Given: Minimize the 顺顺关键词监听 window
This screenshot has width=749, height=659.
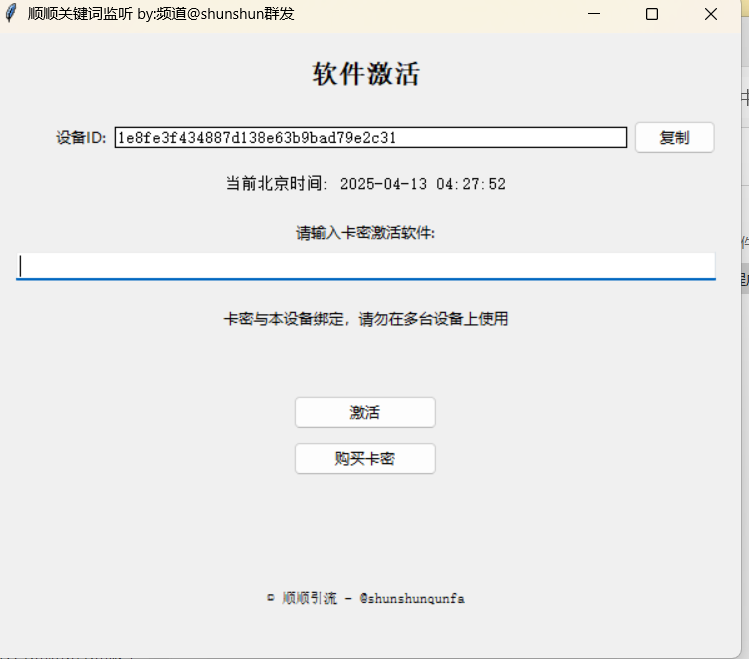Looking at the screenshot, I should (594, 14).
